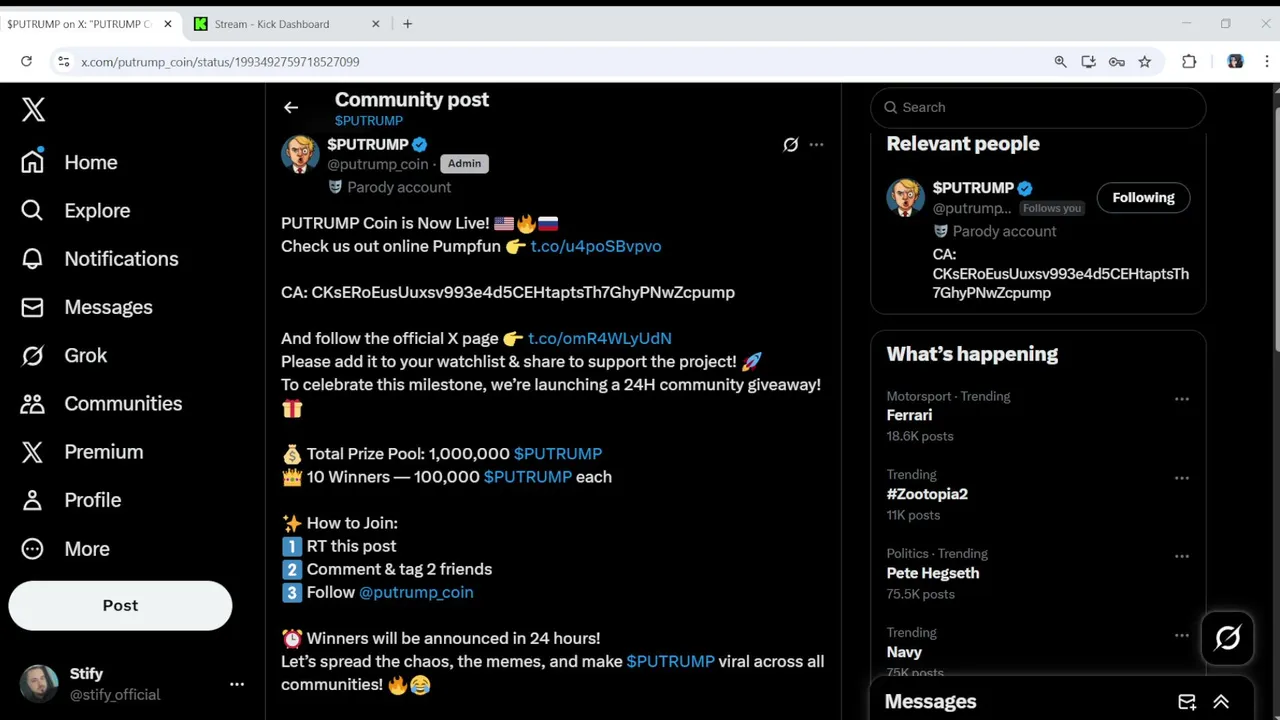Go back using the arrow icon
The width and height of the screenshot is (1280, 720).
pos(291,108)
